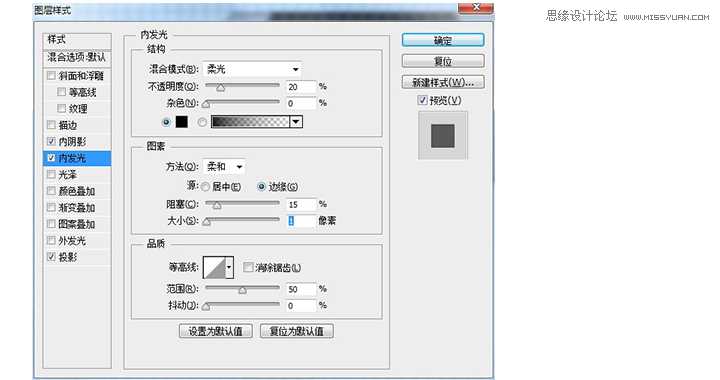Enable the 外发光 checkbox
The width and height of the screenshot is (720, 380).
point(51,240)
